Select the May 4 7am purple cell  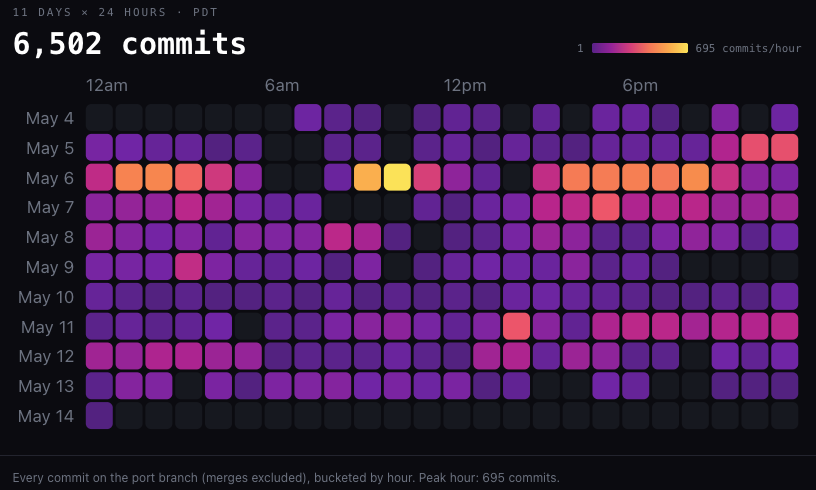pyautogui.click(x=308, y=118)
